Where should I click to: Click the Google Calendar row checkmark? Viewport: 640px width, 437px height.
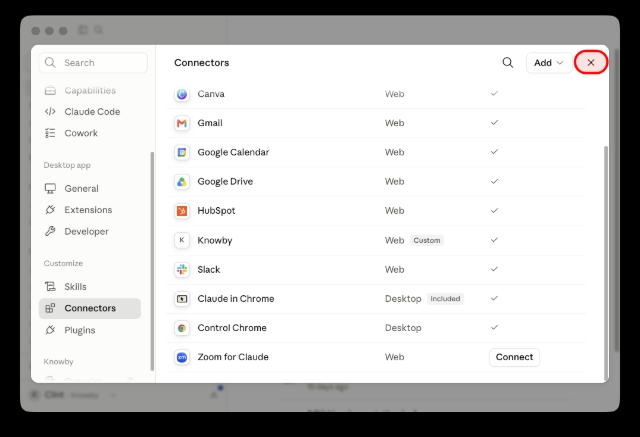coord(494,152)
